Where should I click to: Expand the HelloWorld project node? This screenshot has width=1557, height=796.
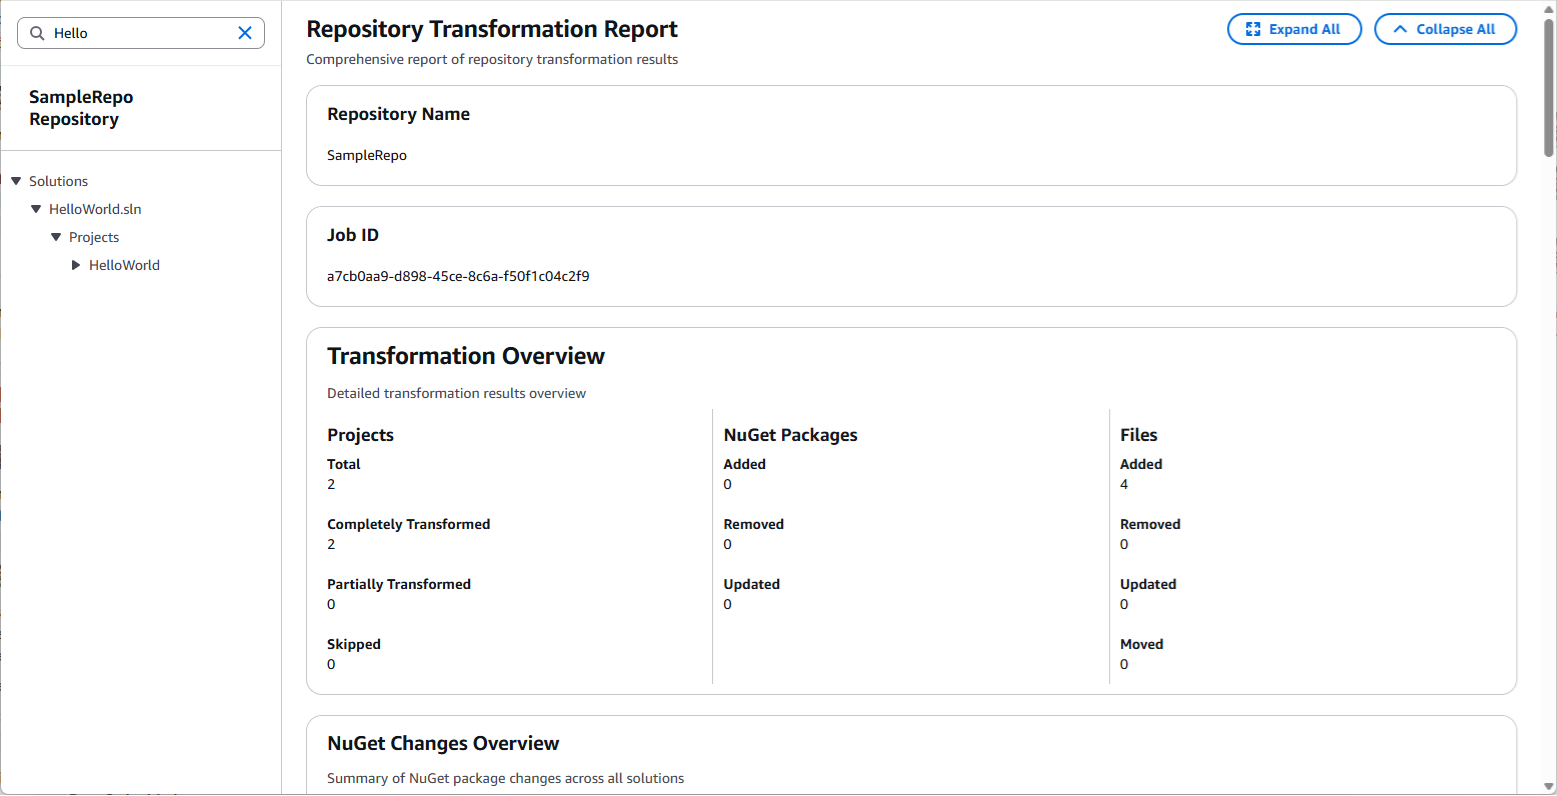tap(76, 264)
